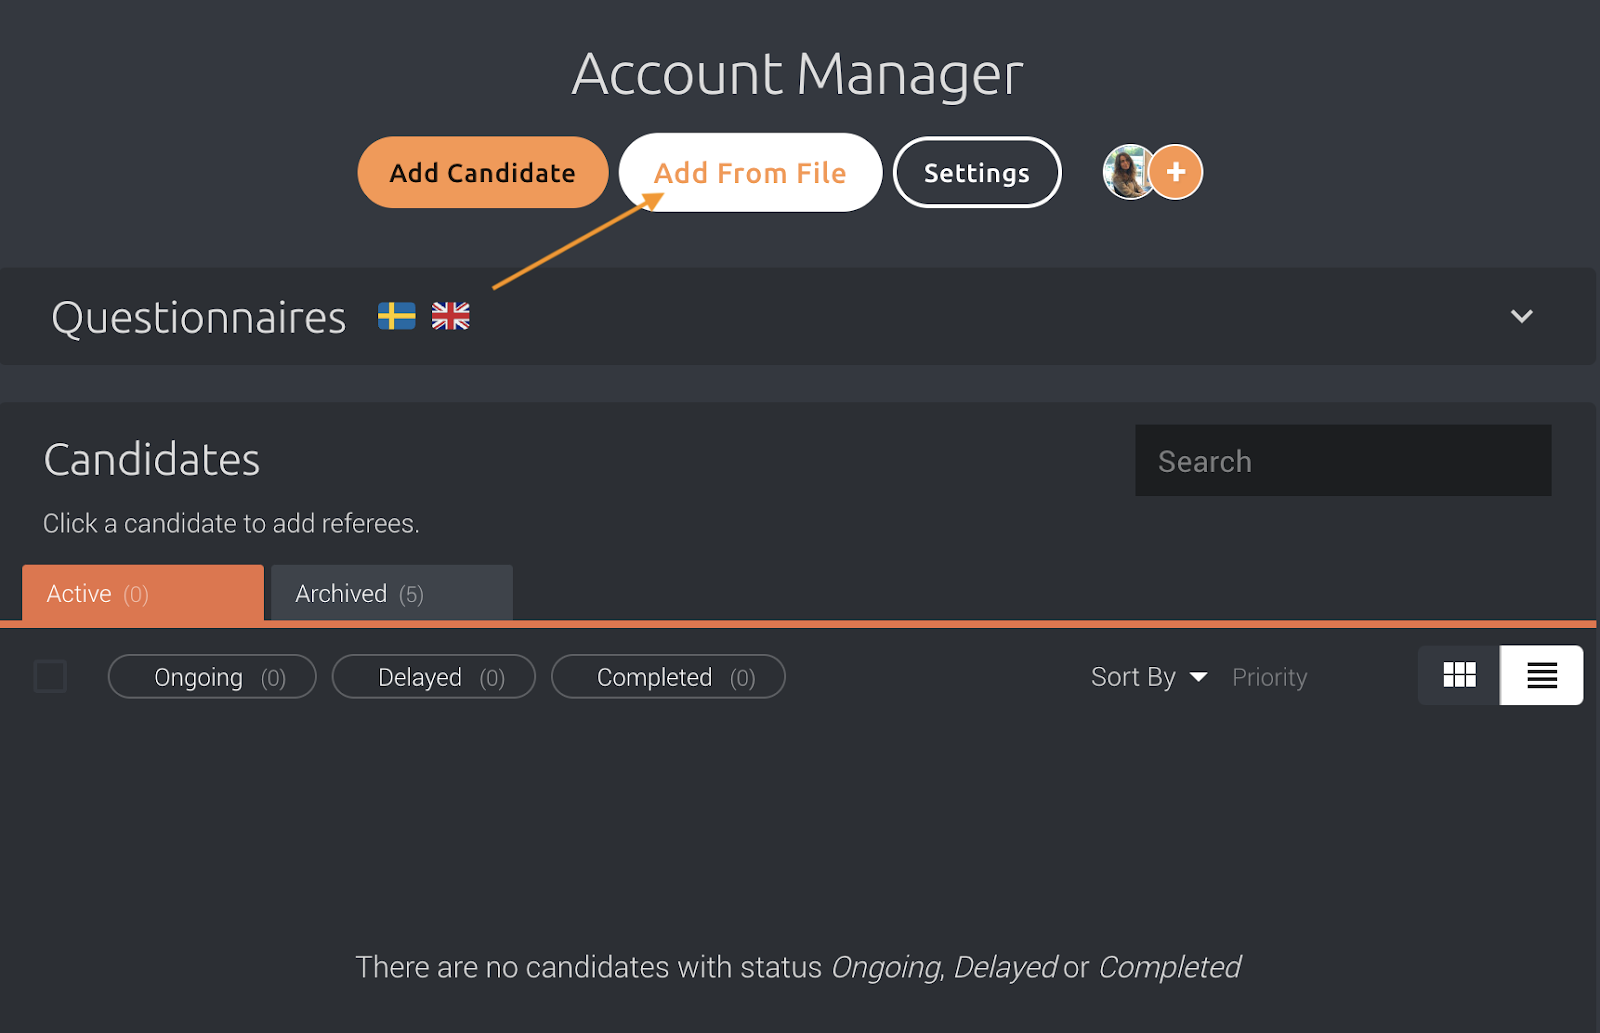Switch to list view layout
Viewport: 1600px width, 1033px height.
[x=1541, y=675]
